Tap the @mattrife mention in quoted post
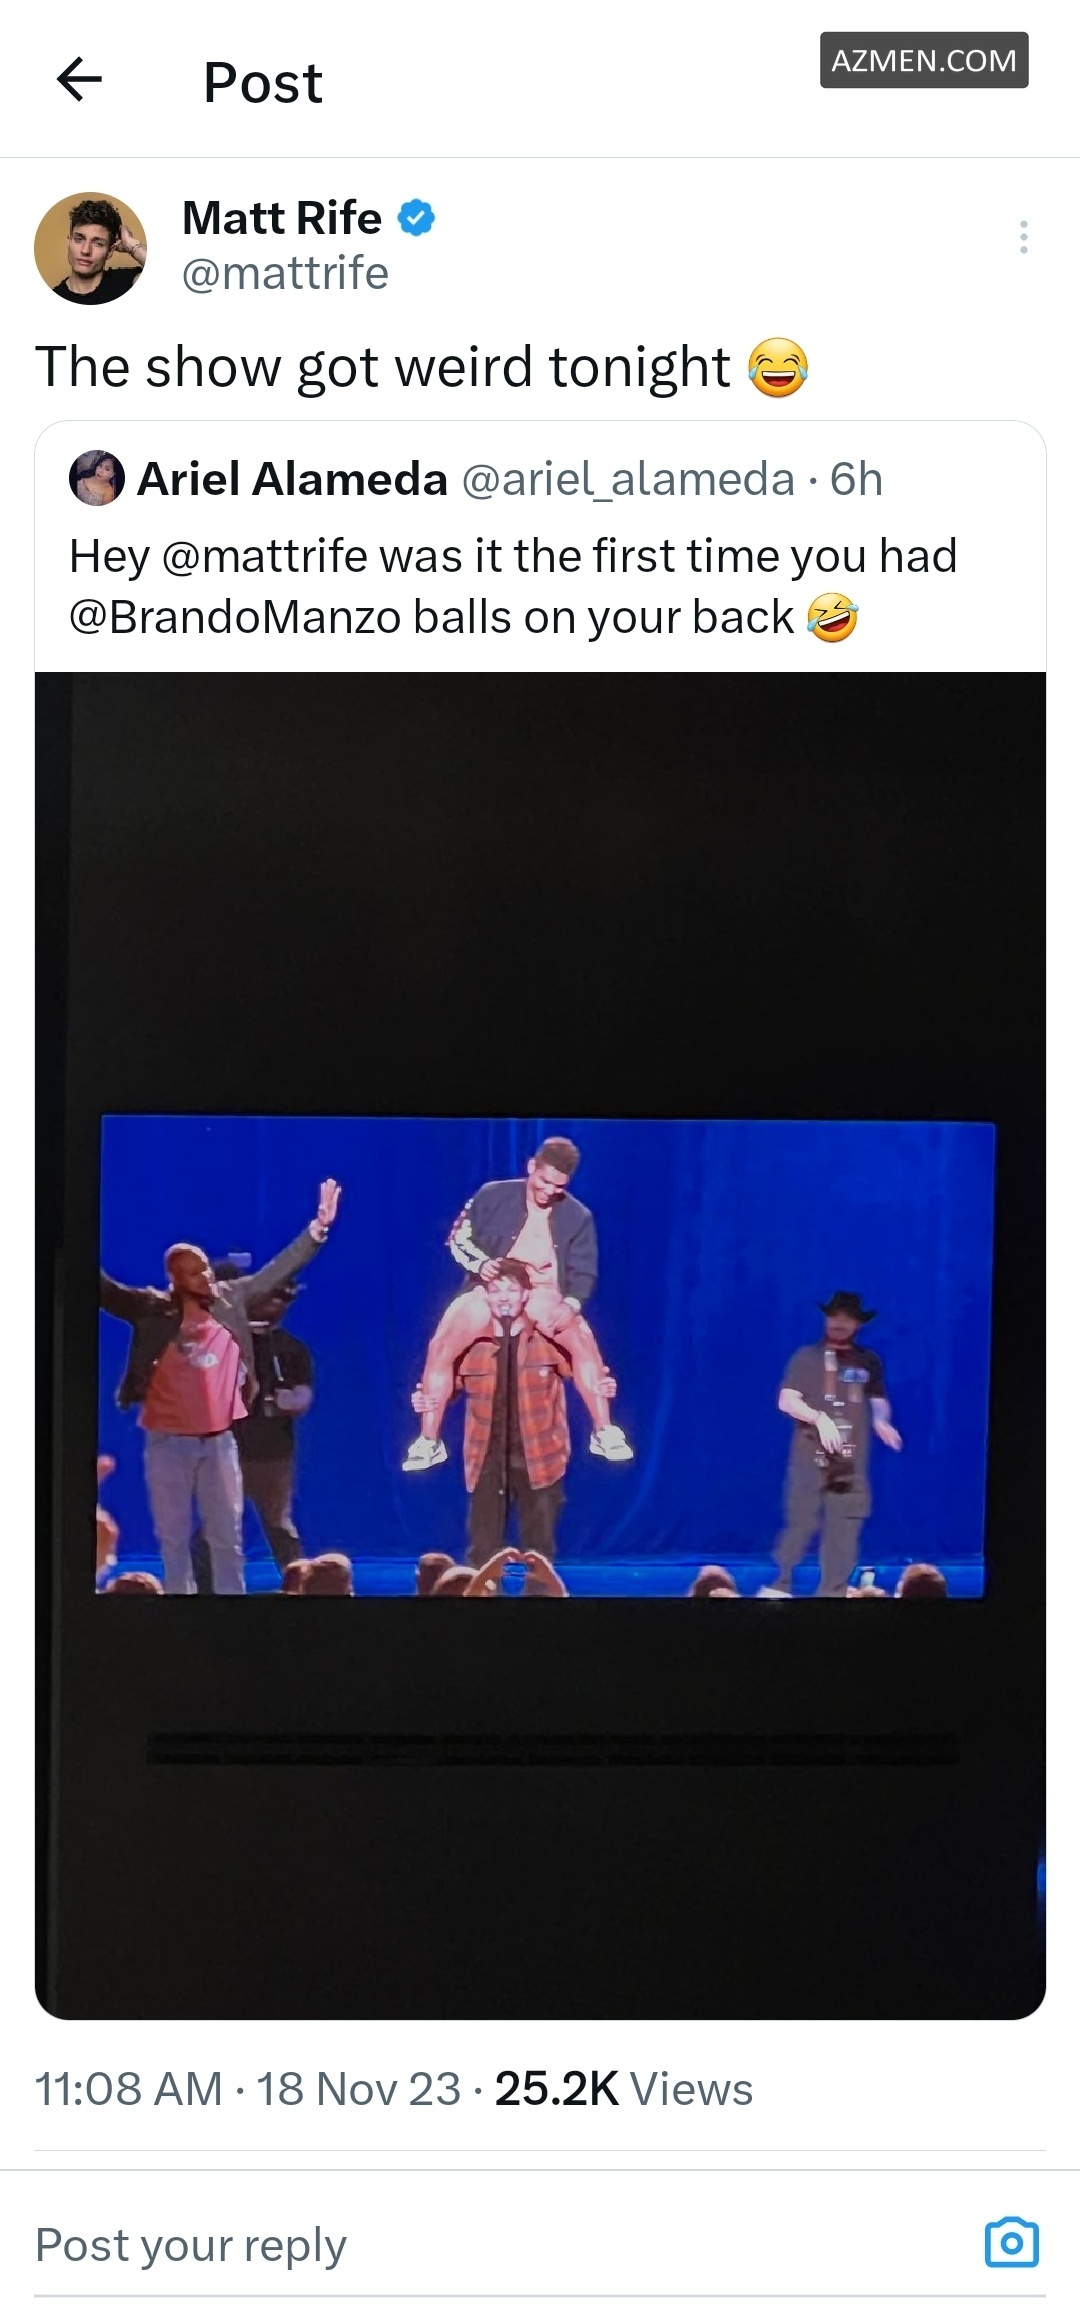The height and width of the screenshot is (2312, 1080). click(x=263, y=556)
